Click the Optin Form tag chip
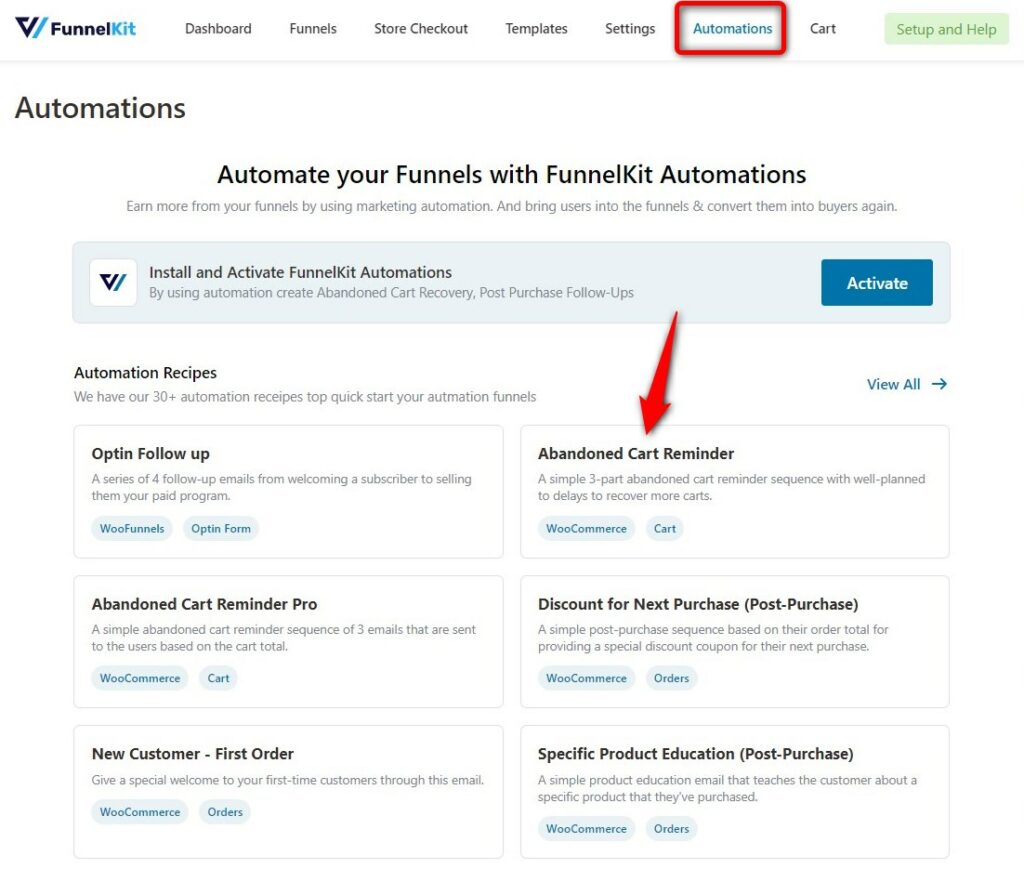The image size is (1024, 882). point(221,528)
